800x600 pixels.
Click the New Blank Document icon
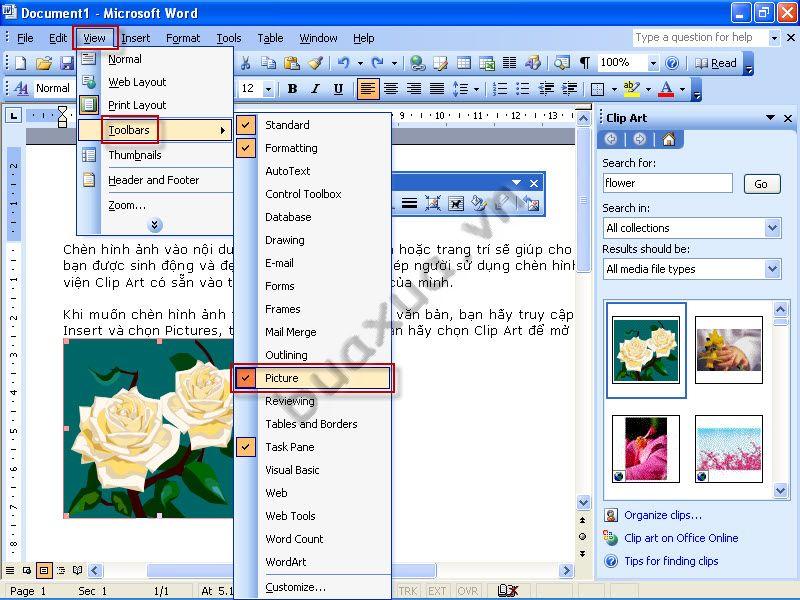[21, 63]
